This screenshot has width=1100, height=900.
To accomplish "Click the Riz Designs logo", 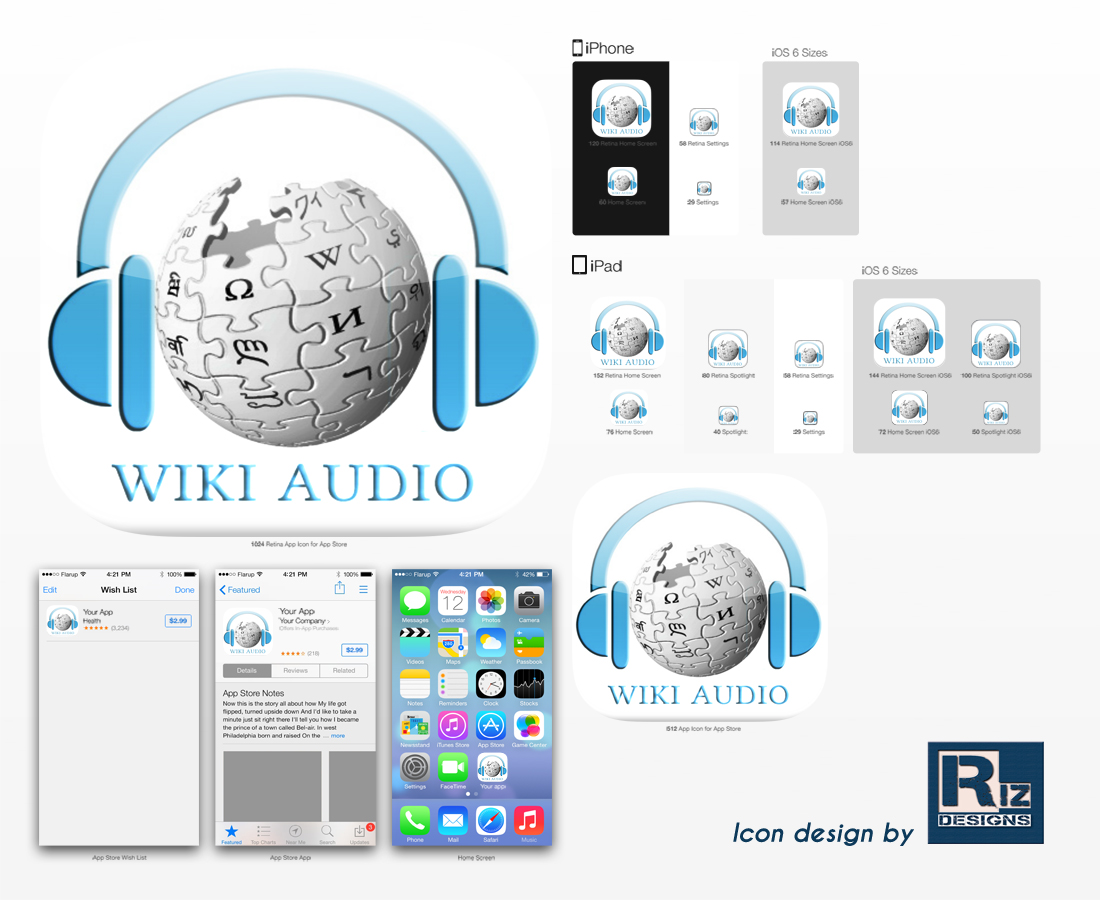I will pos(985,793).
